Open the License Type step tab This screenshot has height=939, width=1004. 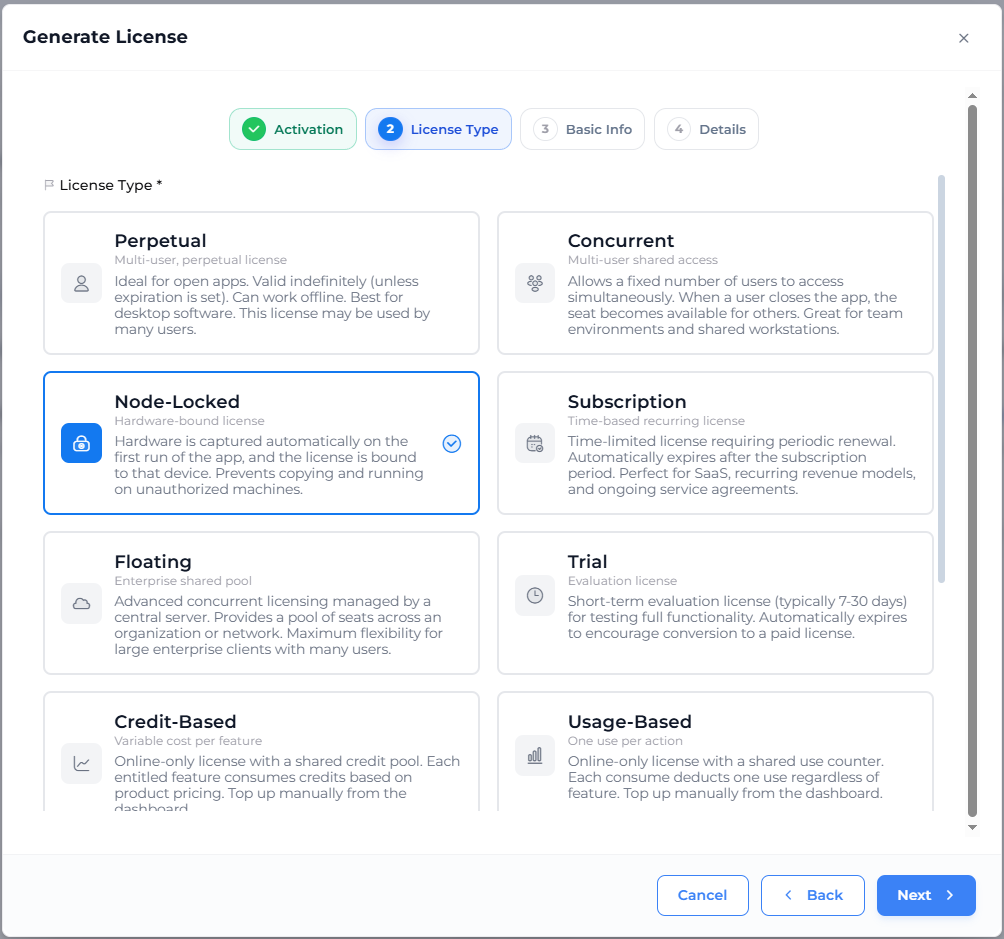[439, 129]
